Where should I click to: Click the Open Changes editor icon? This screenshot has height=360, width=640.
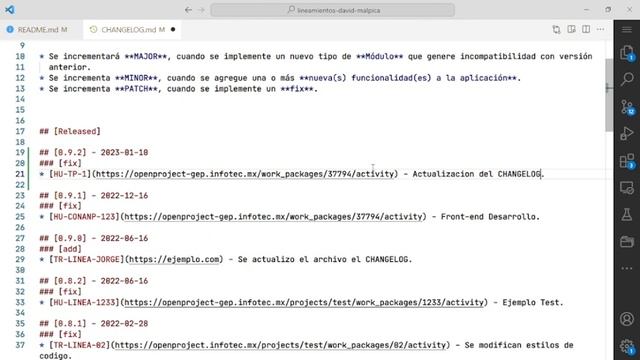coord(556,29)
